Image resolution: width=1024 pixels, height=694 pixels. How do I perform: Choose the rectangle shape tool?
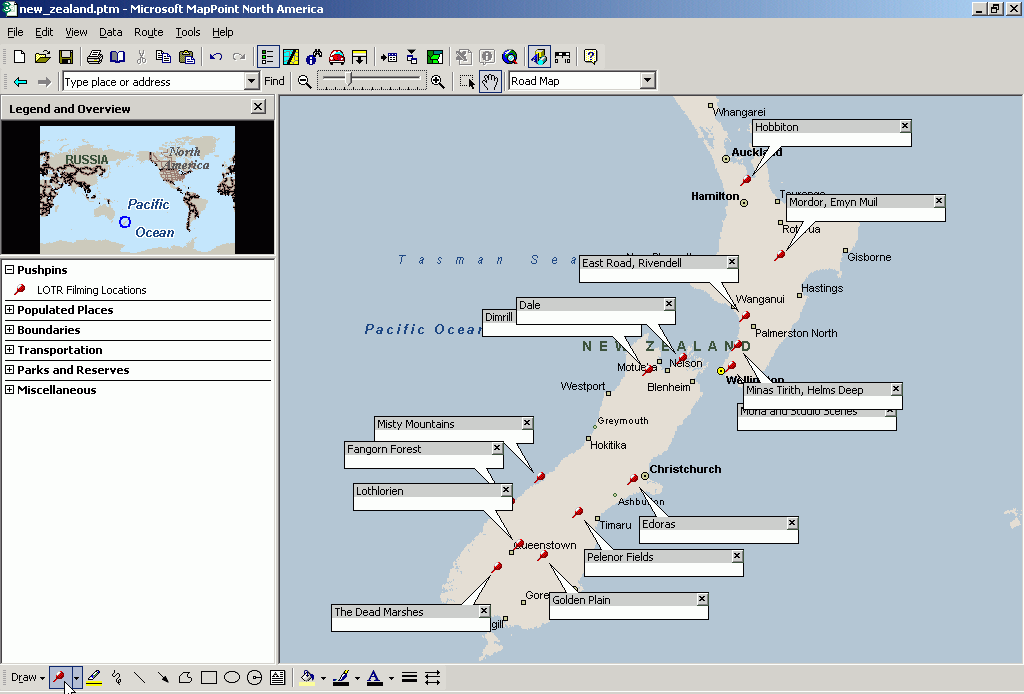pos(209,678)
